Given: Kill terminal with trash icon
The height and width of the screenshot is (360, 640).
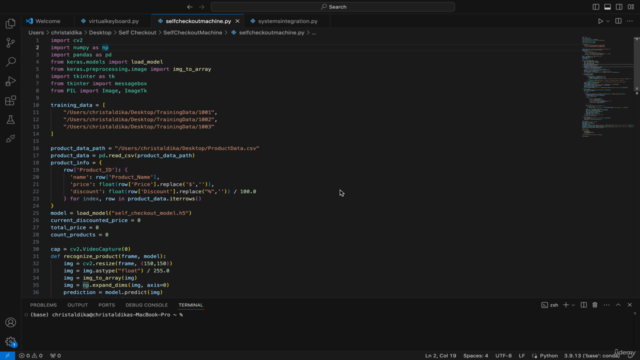Looking at the screenshot, I should pyautogui.click(x=595, y=305).
